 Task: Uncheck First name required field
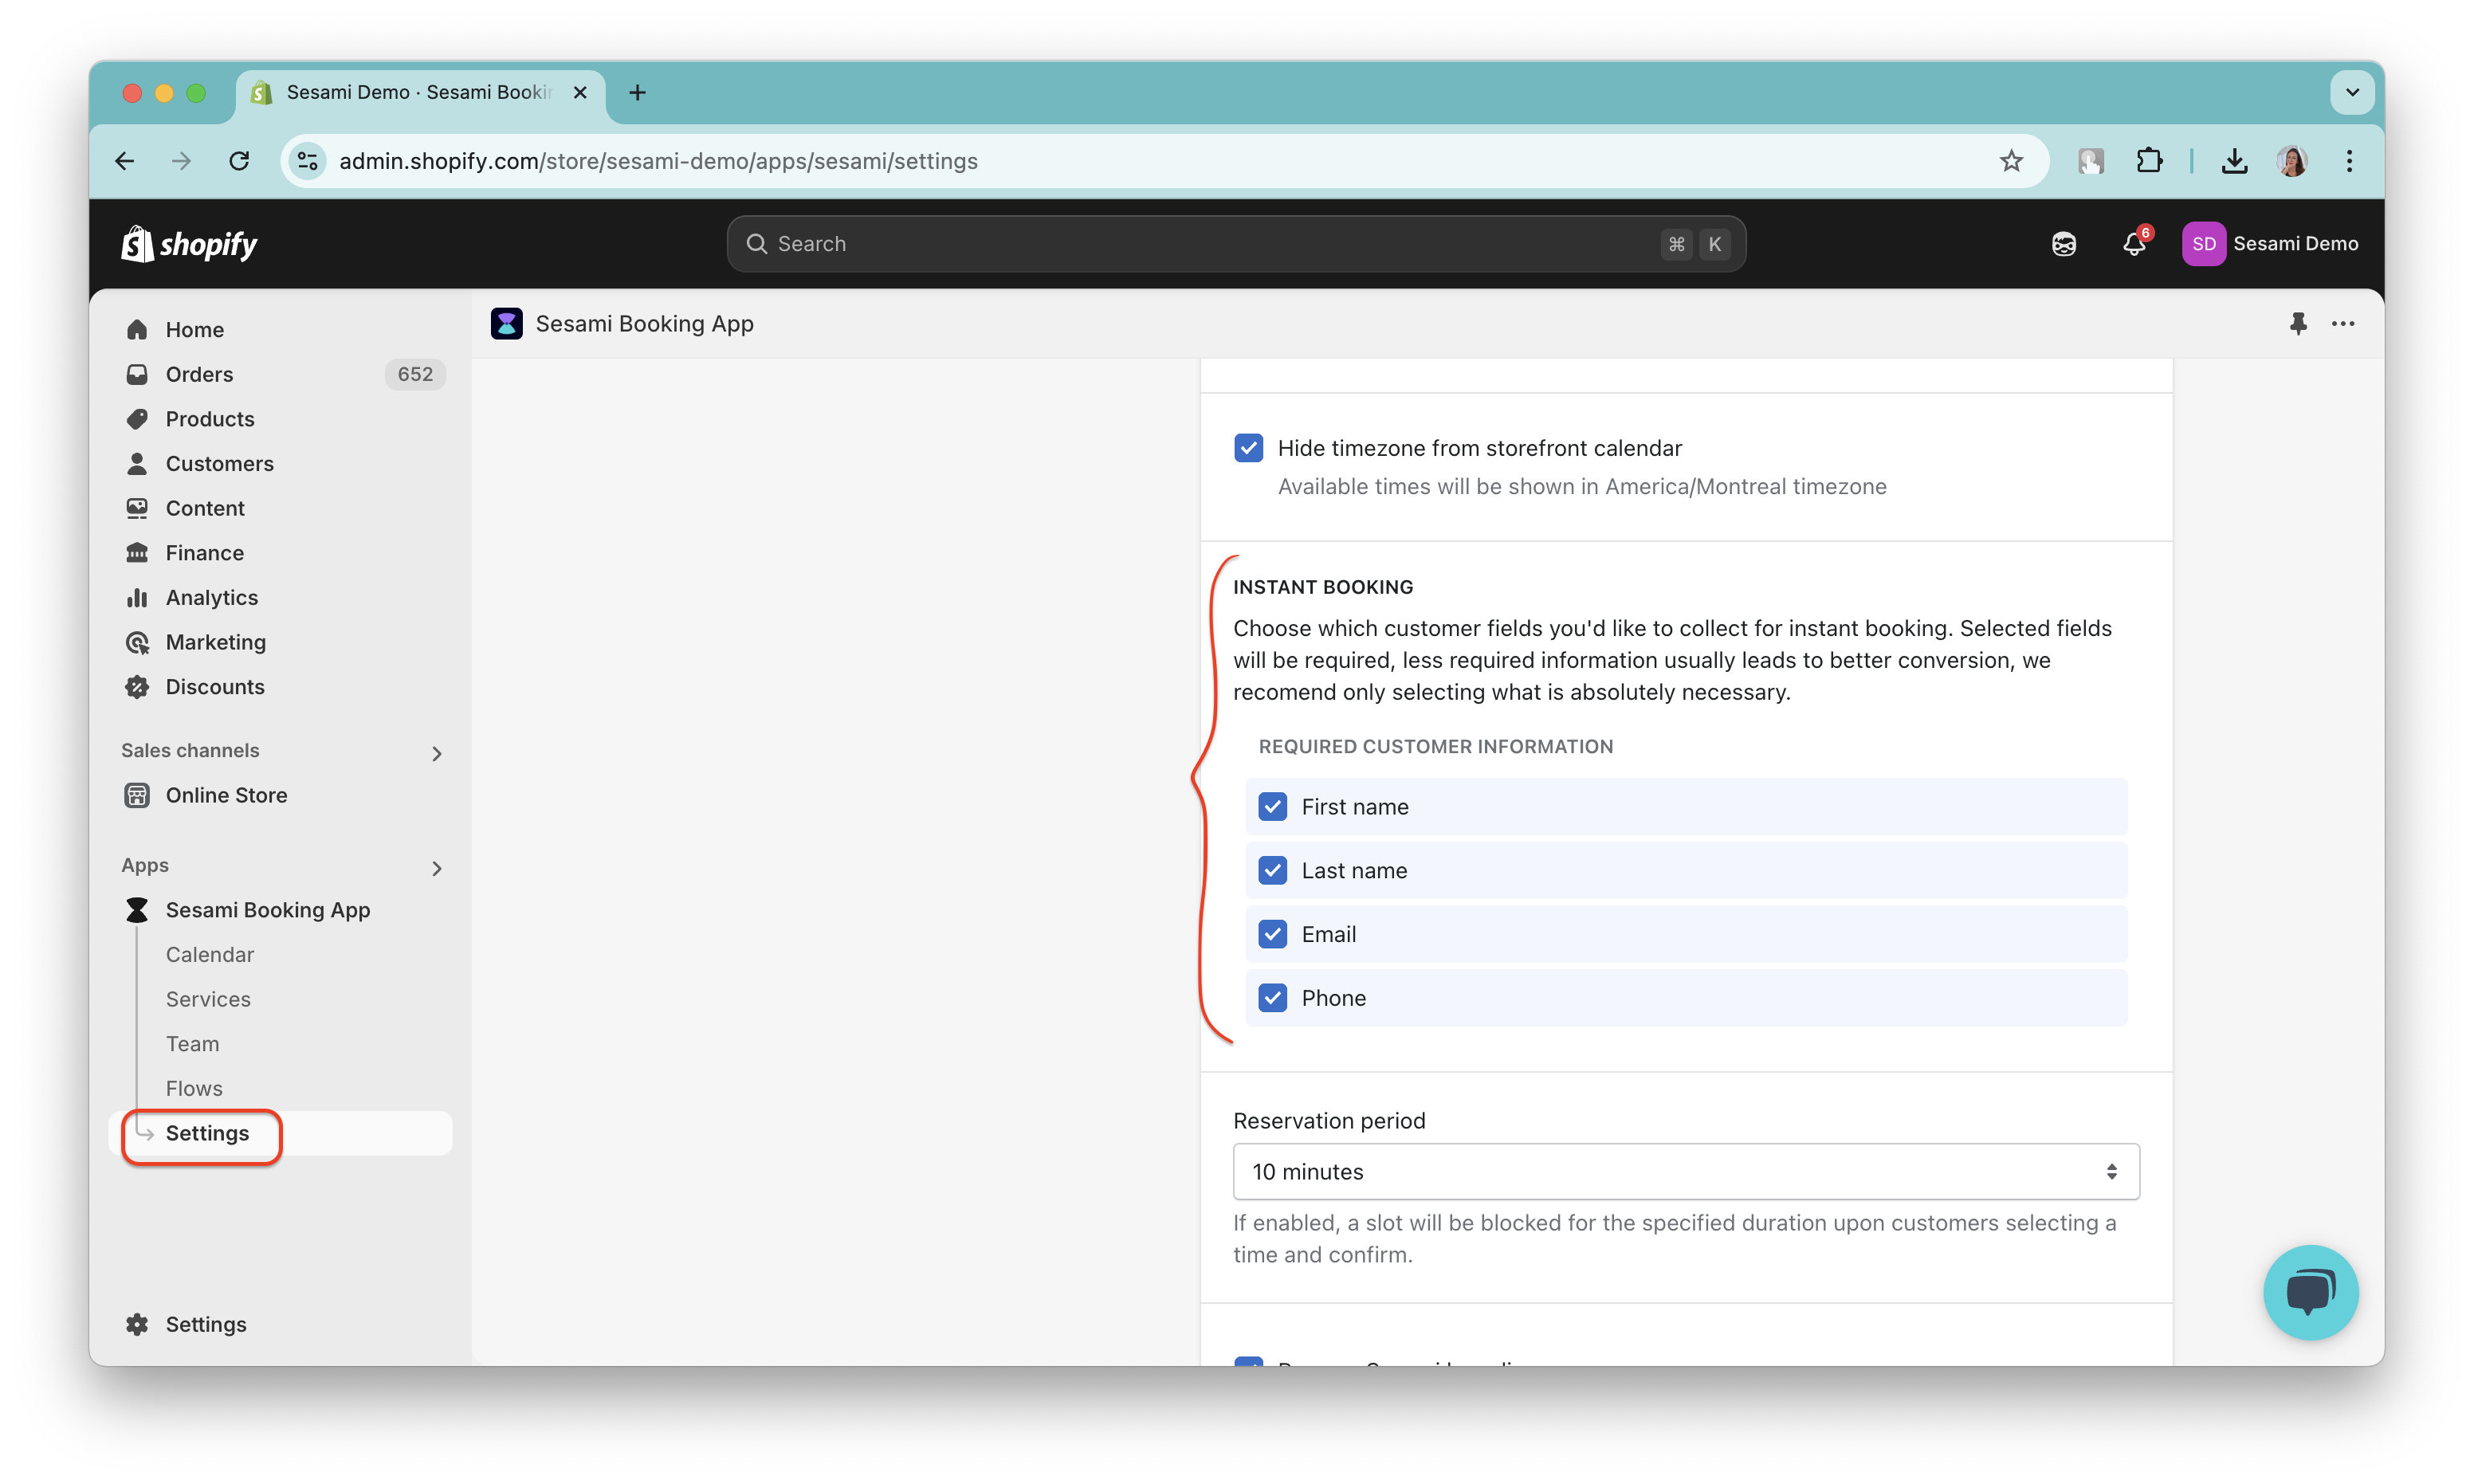pyautogui.click(x=1272, y=807)
